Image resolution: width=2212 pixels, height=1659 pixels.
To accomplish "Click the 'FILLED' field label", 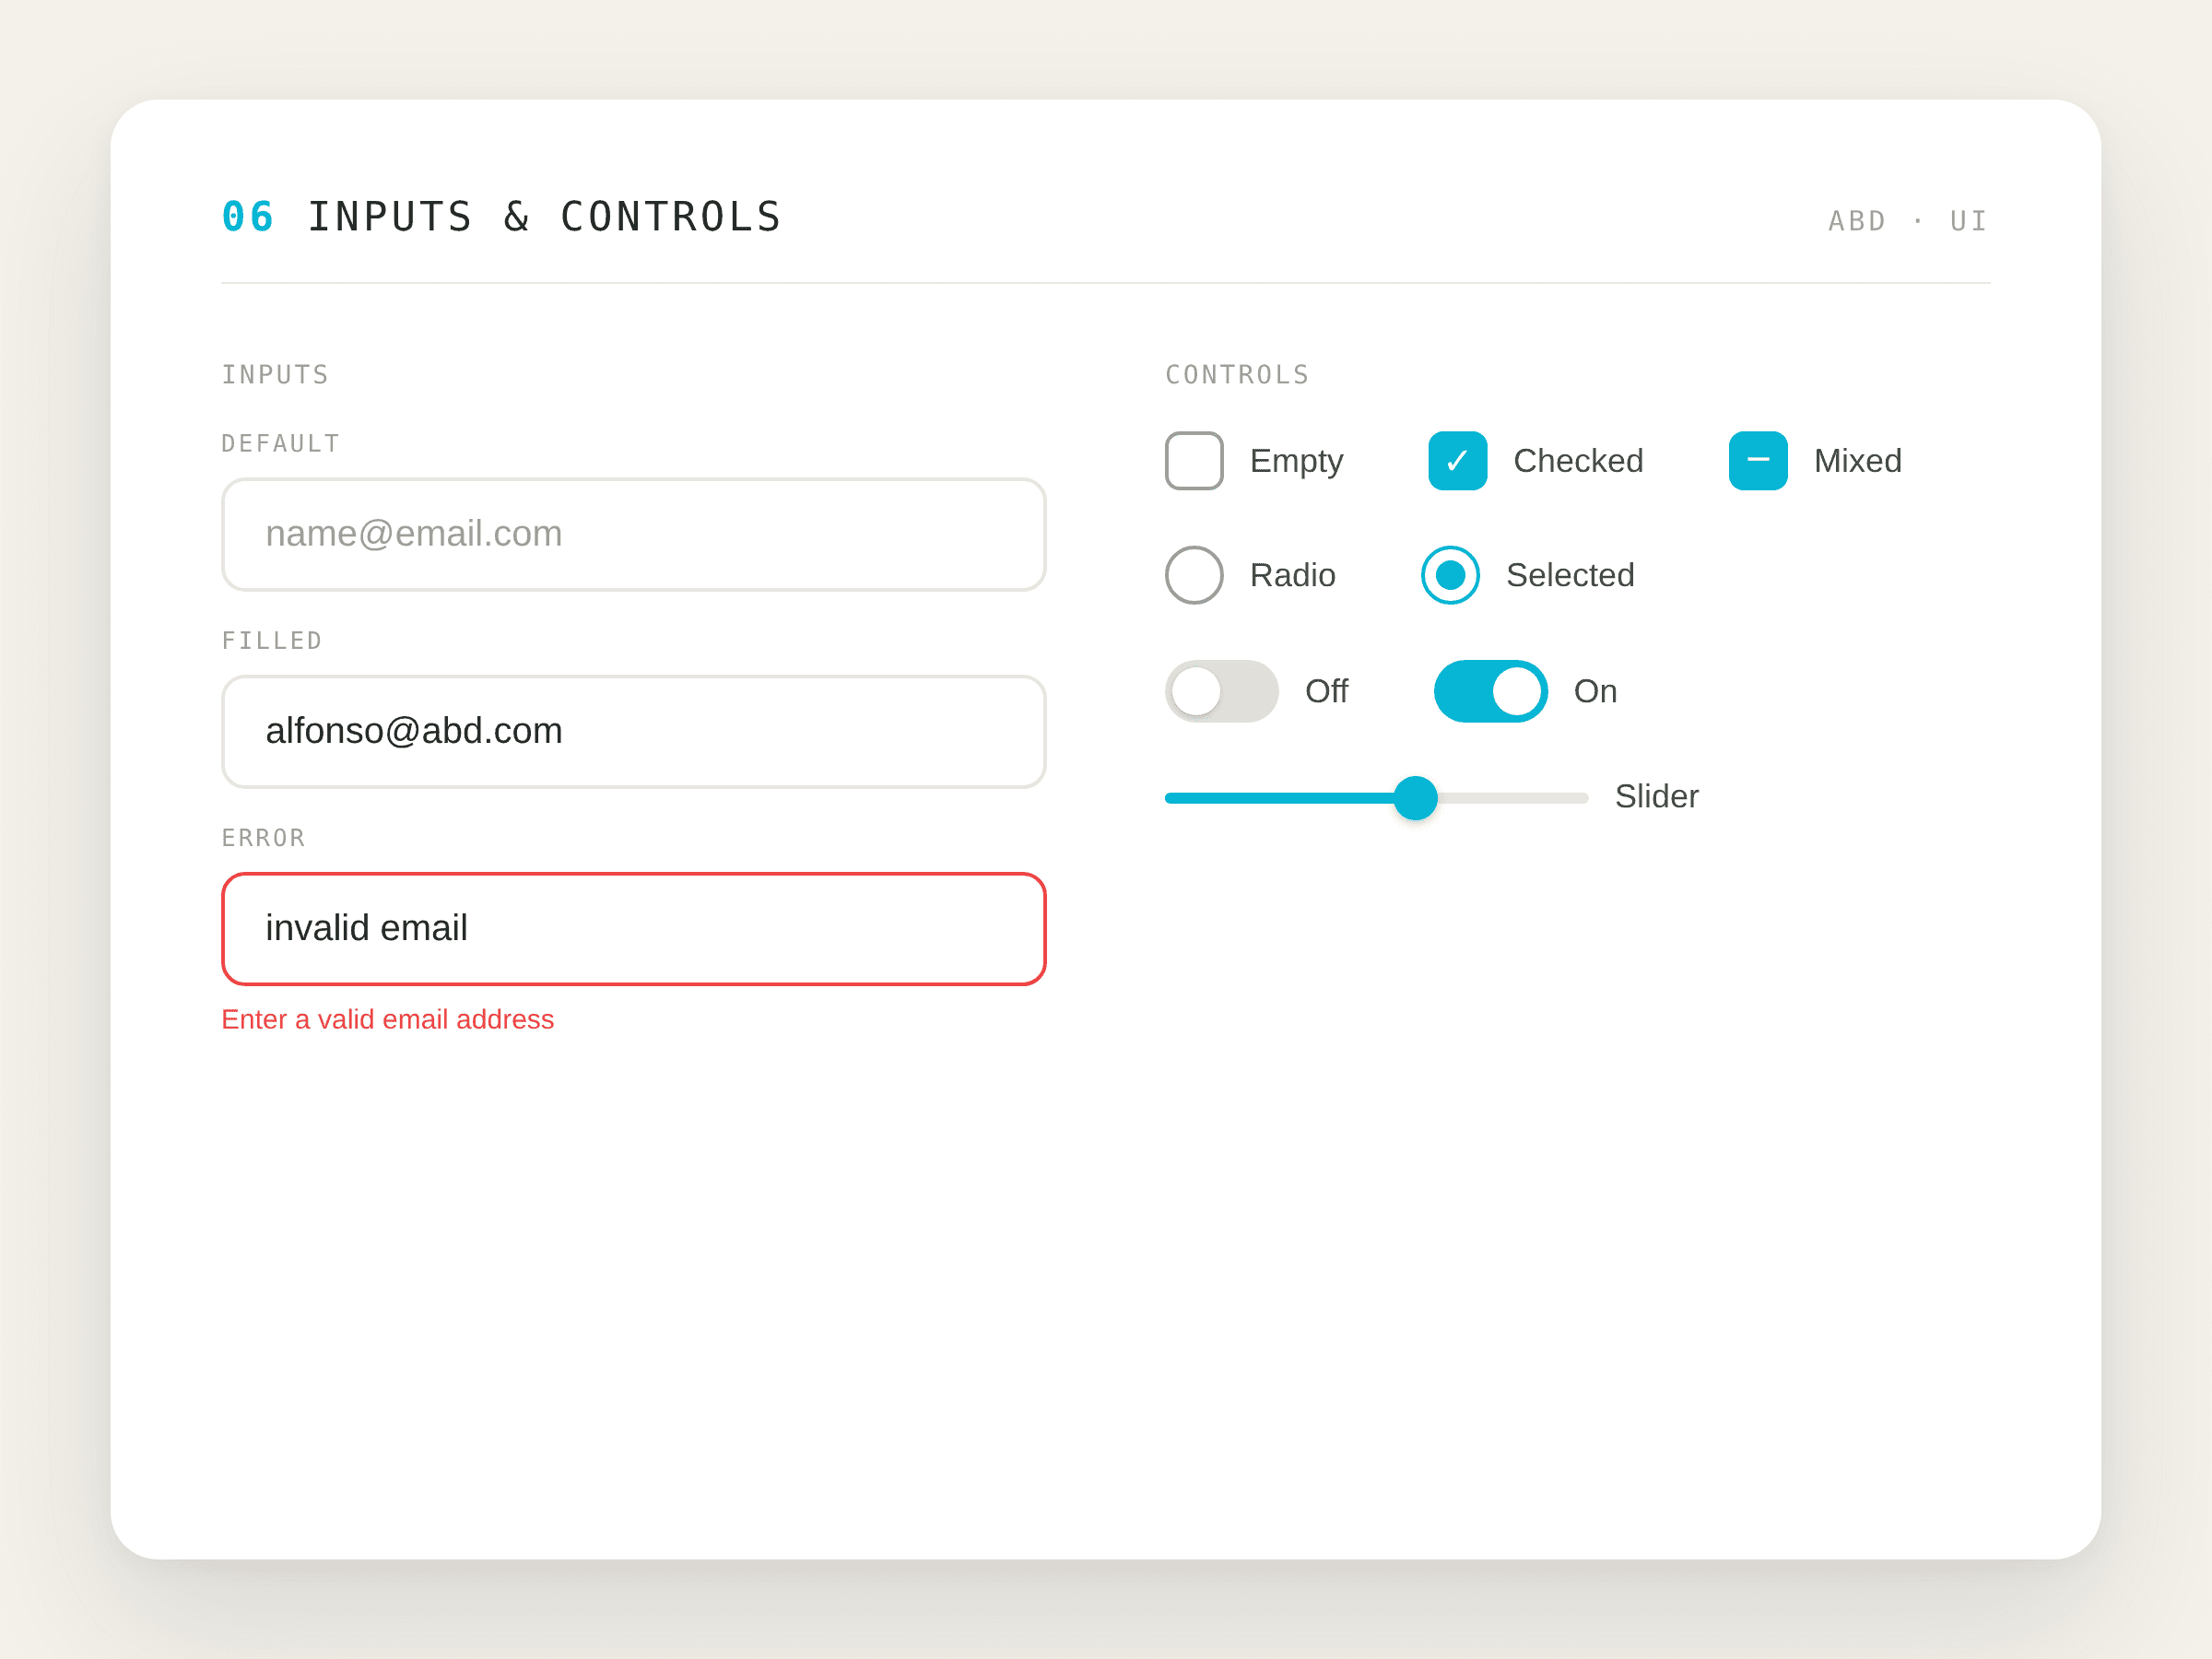I will (x=272, y=640).
